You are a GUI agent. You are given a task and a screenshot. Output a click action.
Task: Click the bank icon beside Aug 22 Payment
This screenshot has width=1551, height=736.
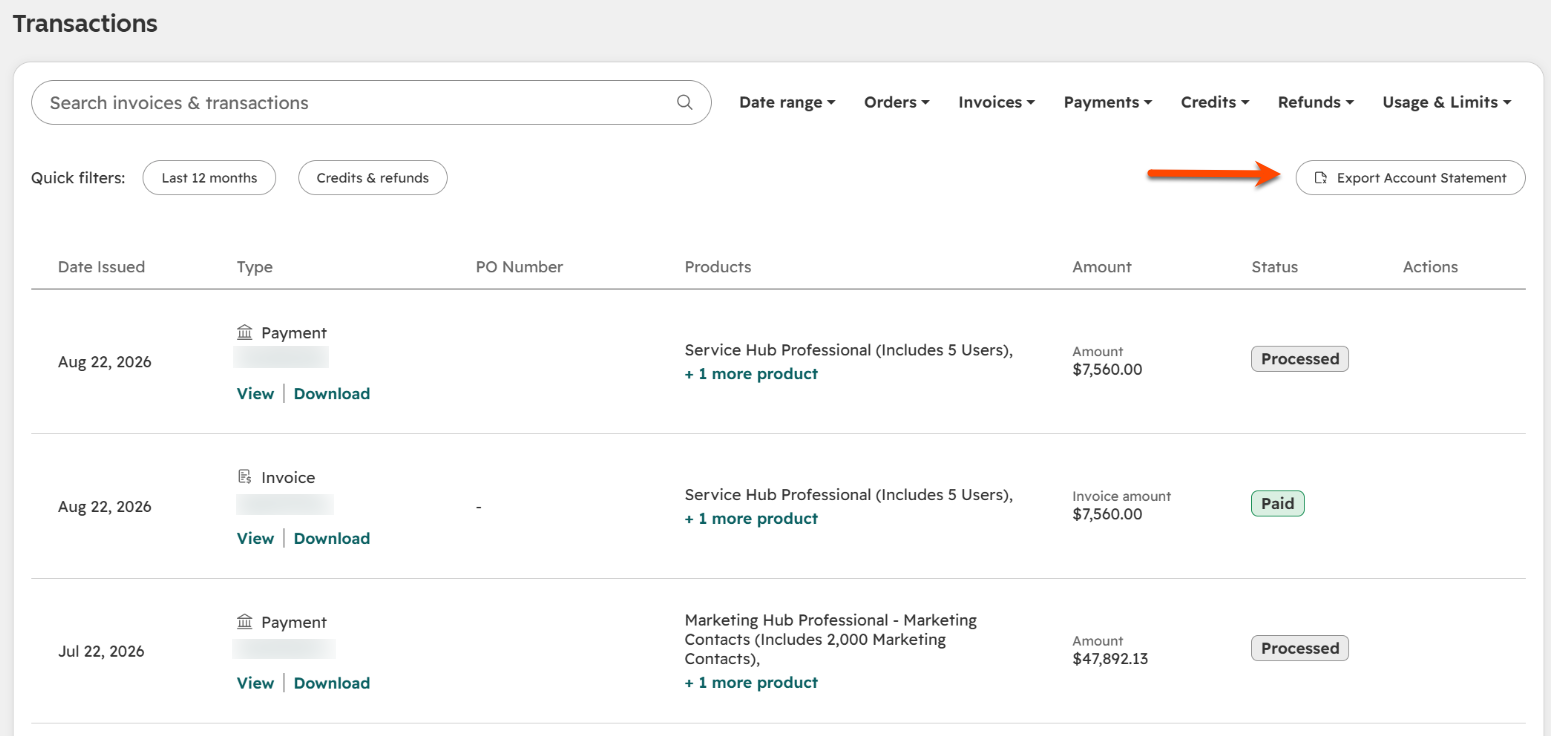[245, 332]
